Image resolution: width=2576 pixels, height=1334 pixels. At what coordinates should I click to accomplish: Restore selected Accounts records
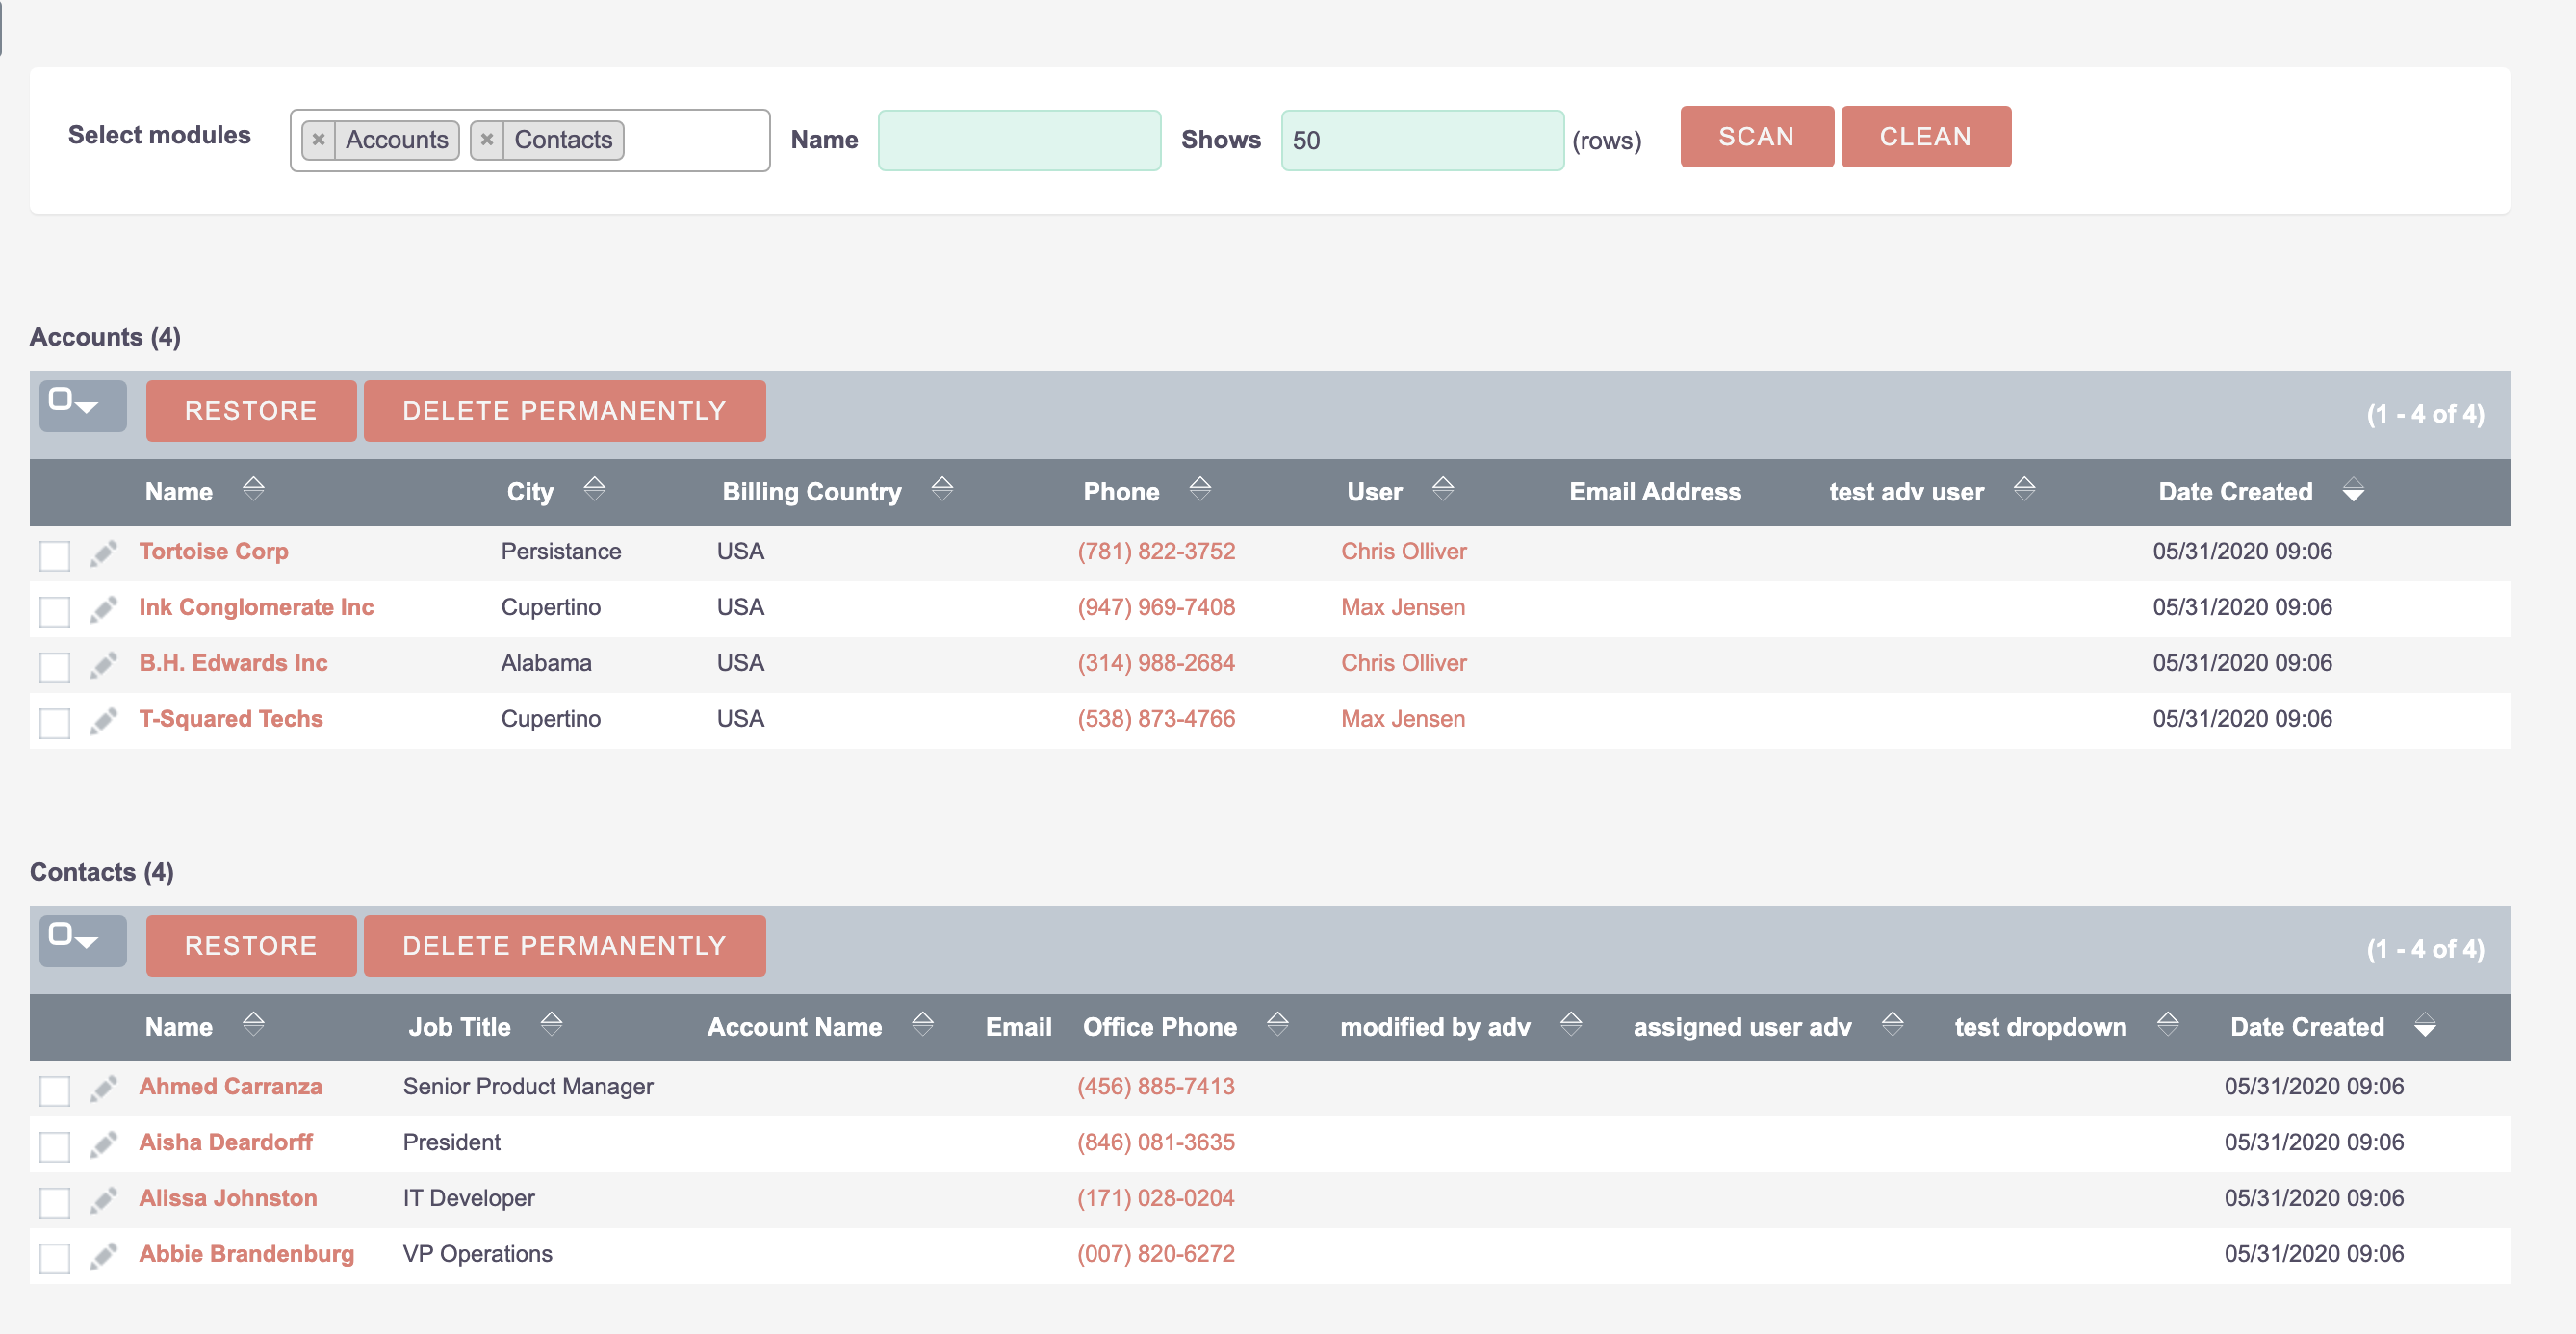click(x=251, y=411)
